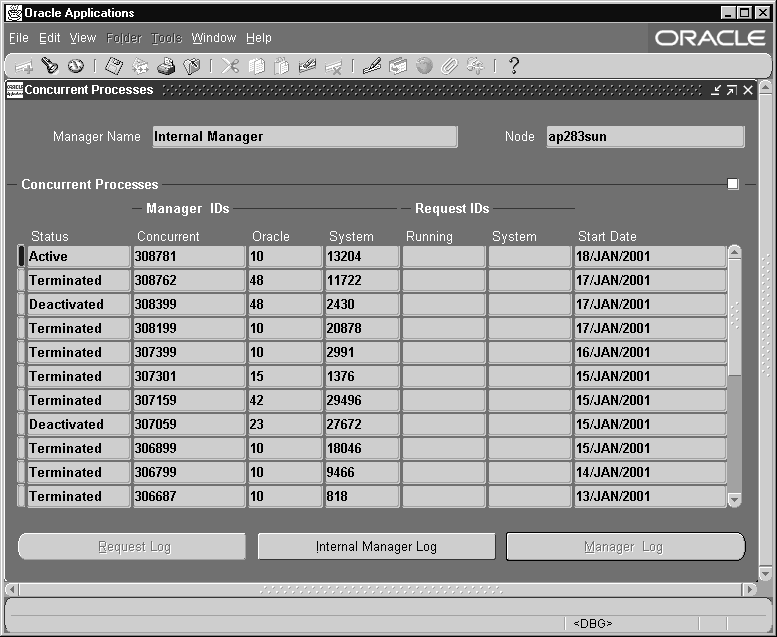Click the Find flashlight icon
The image size is (777, 637).
click(50, 65)
